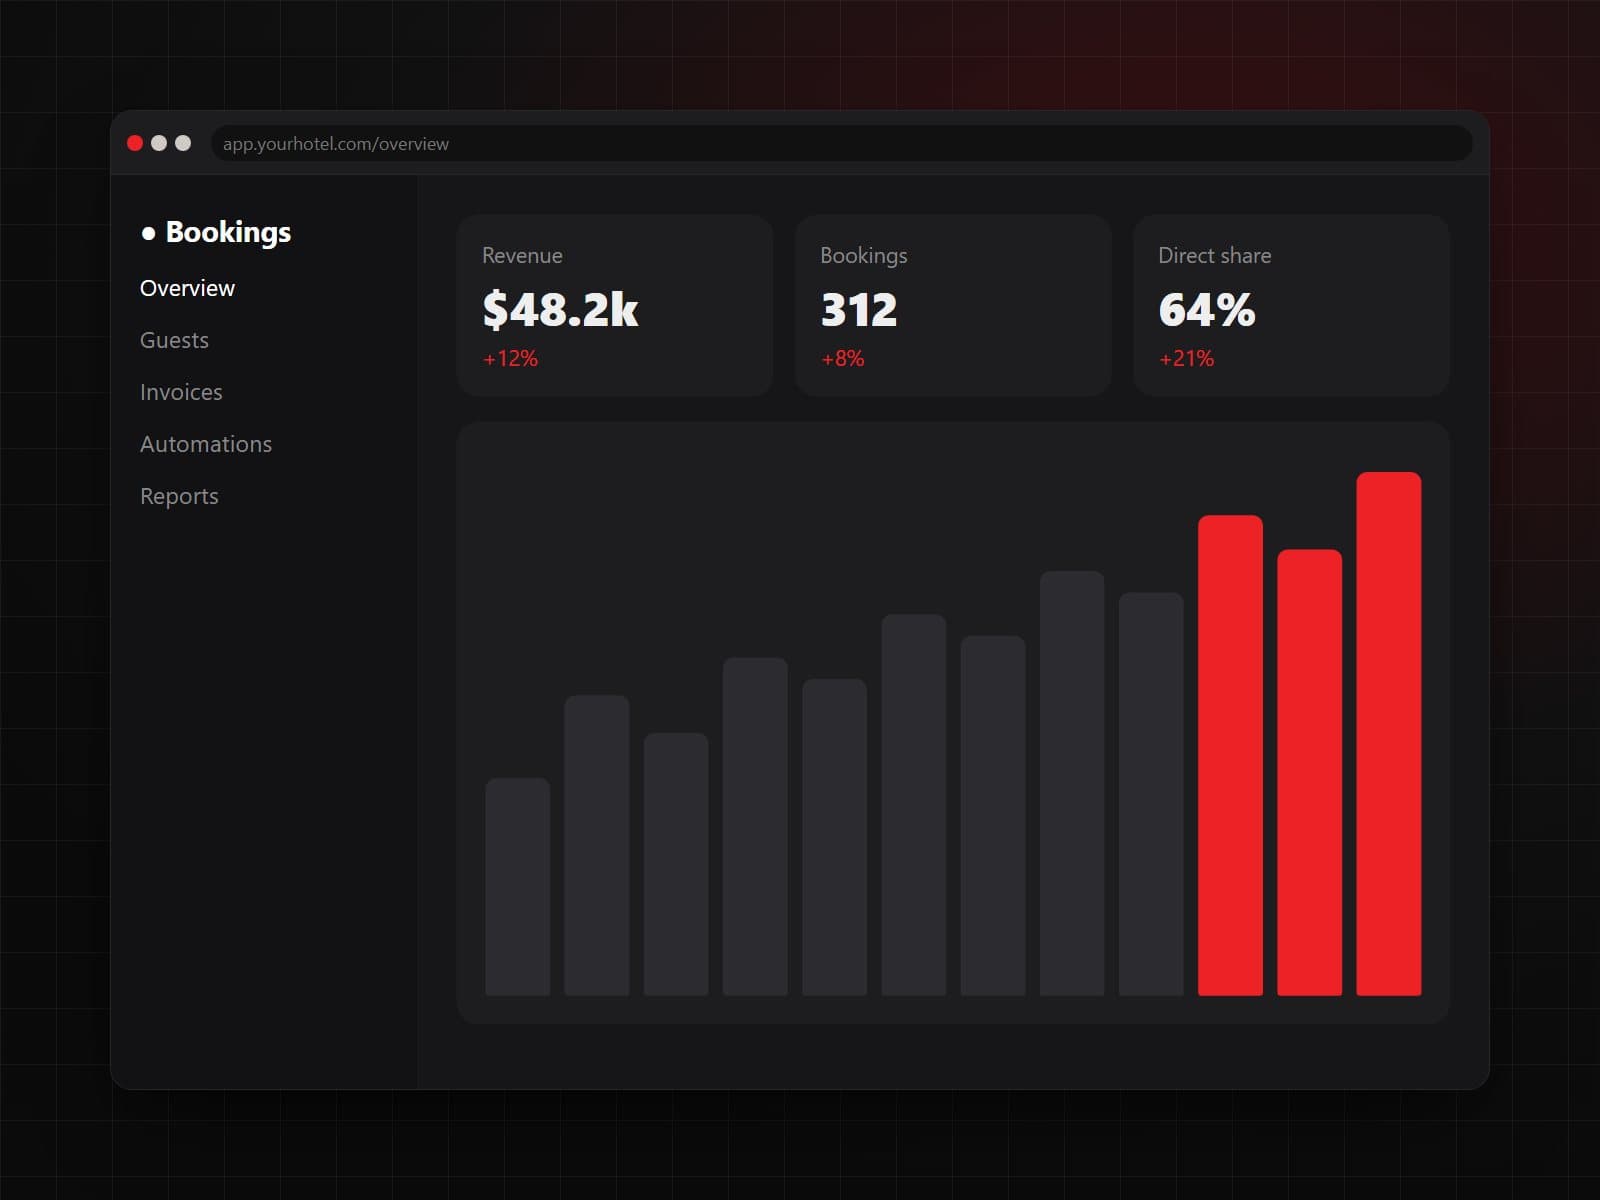Viewport: 1600px width, 1200px height.
Task: Click the first red chart bar
Action: coord(1230,755)
